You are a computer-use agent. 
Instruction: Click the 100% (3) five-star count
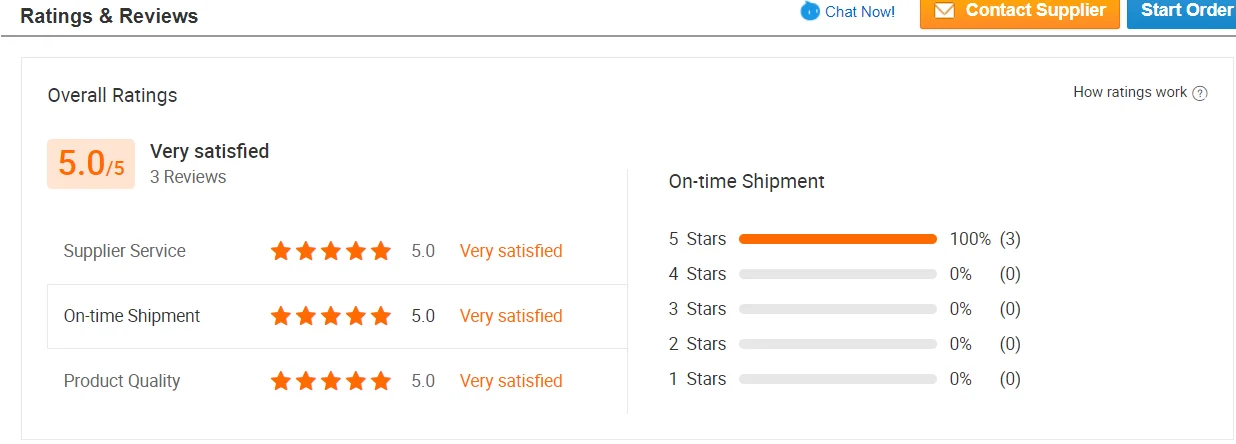point(985,240)
